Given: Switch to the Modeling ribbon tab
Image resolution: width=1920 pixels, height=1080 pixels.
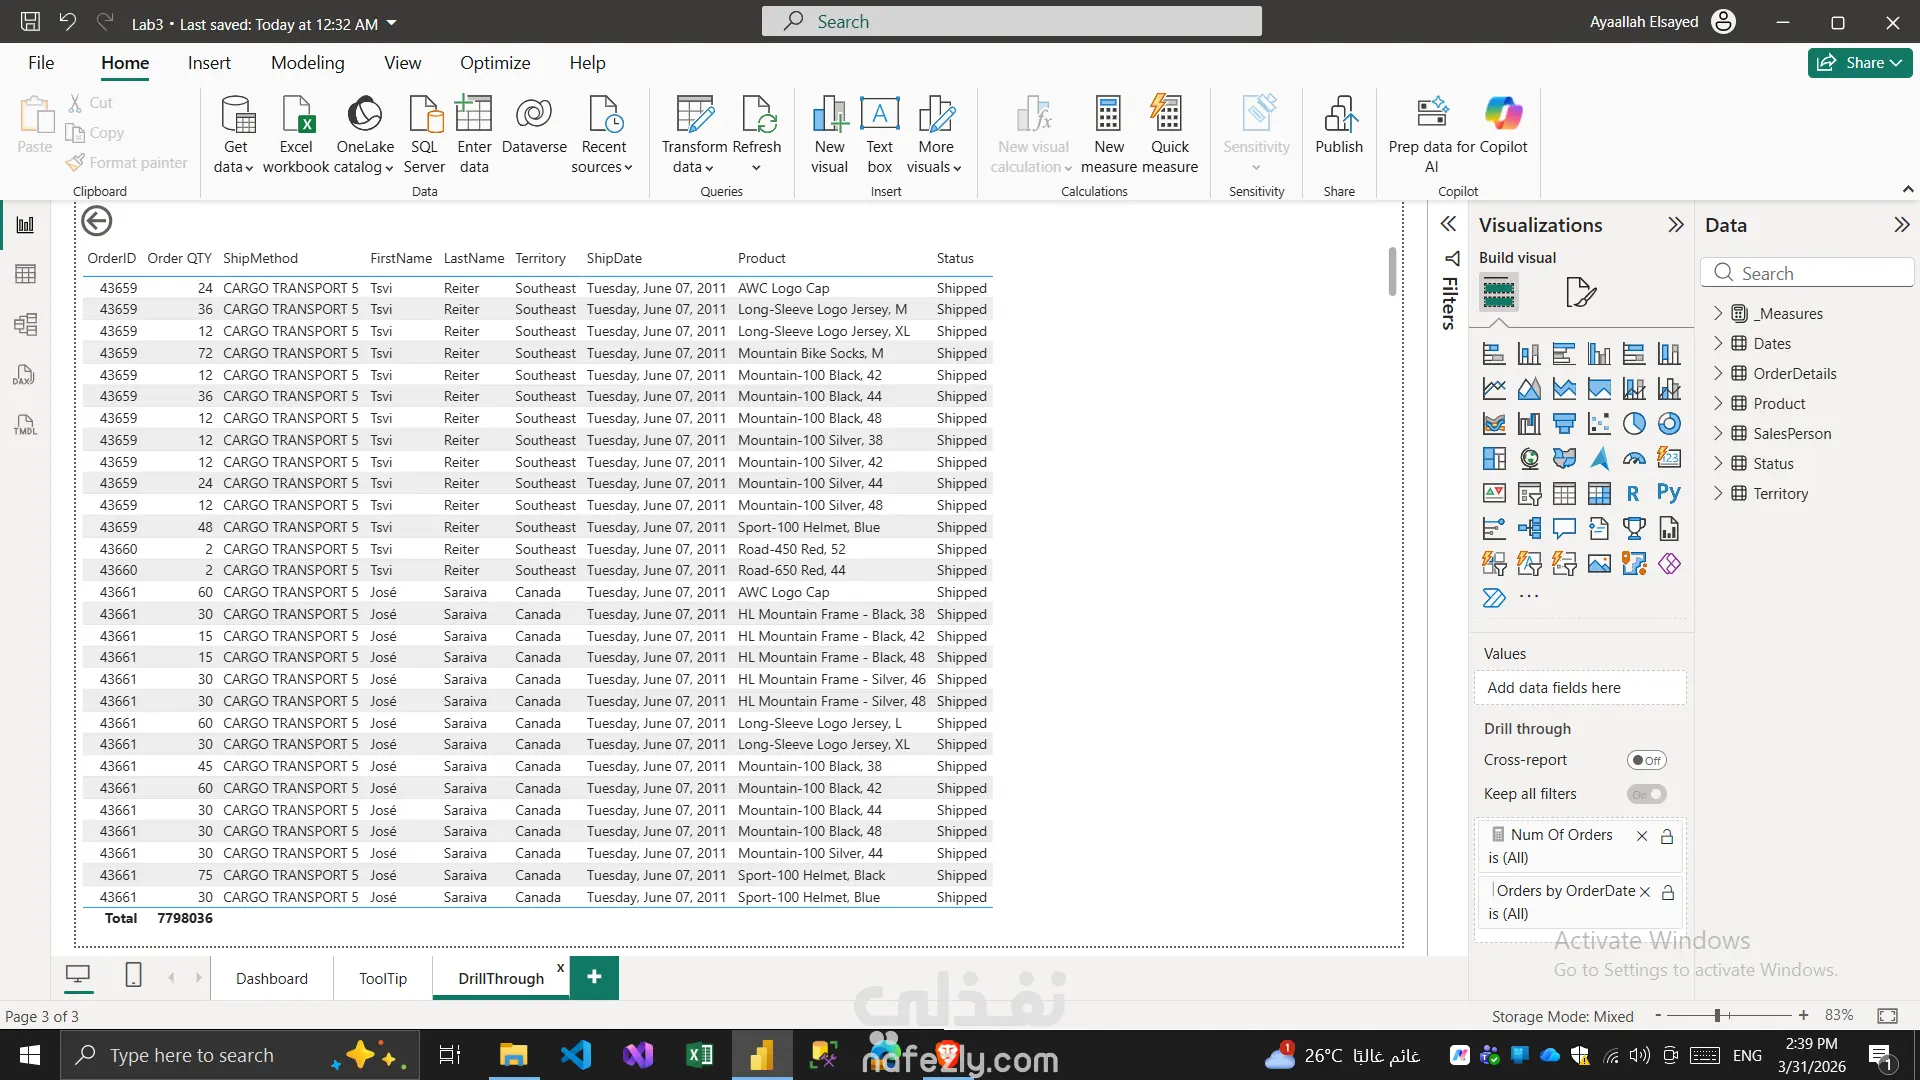Looking at the screenshot, I should click(307, 63).
